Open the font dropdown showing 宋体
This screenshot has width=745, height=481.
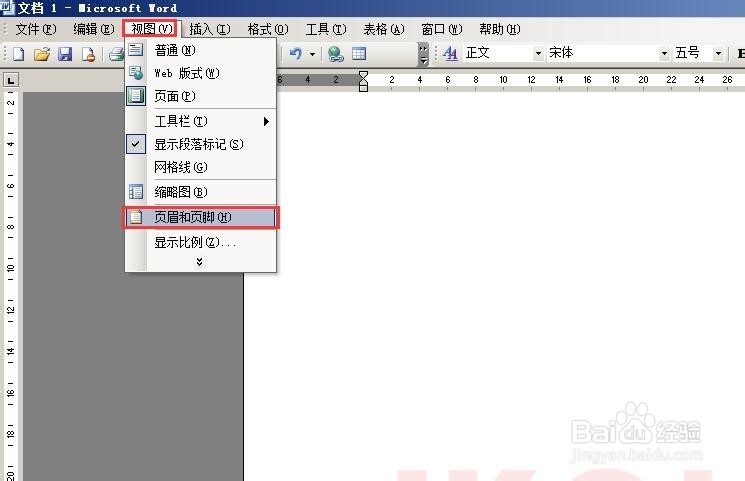(664, 53)
